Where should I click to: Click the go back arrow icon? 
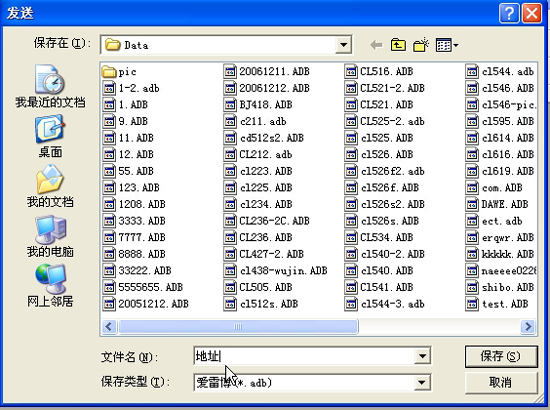click(x=376, y=45)
